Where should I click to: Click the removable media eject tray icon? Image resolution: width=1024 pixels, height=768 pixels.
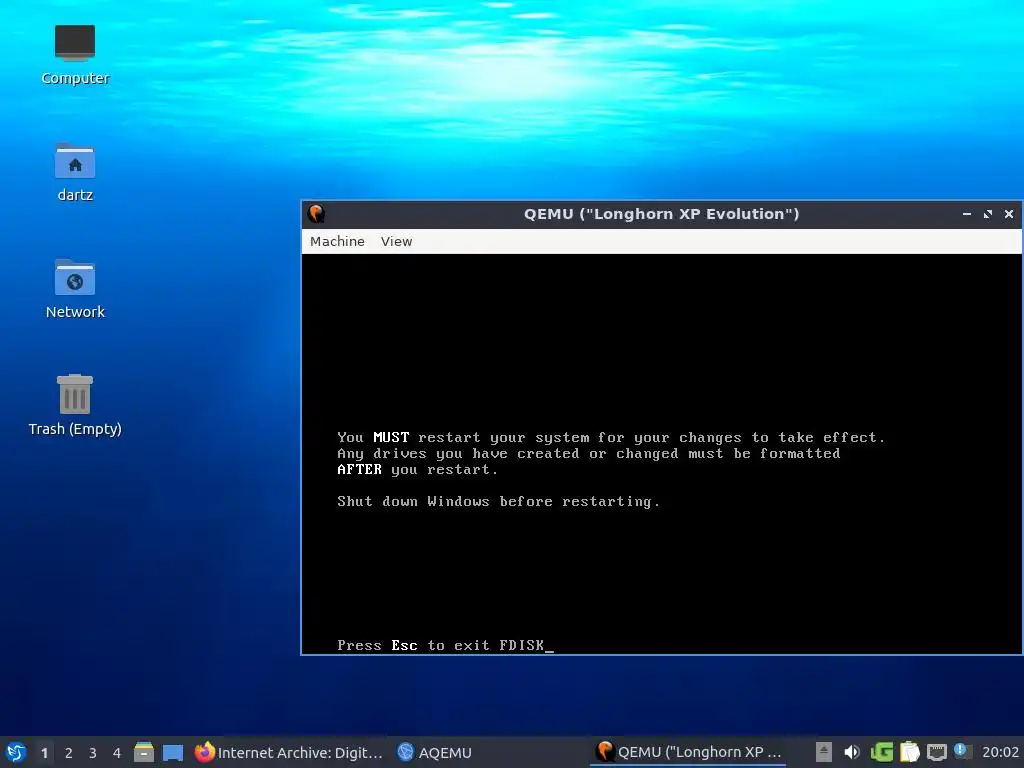pyautogui.click(x=824, y=752)
